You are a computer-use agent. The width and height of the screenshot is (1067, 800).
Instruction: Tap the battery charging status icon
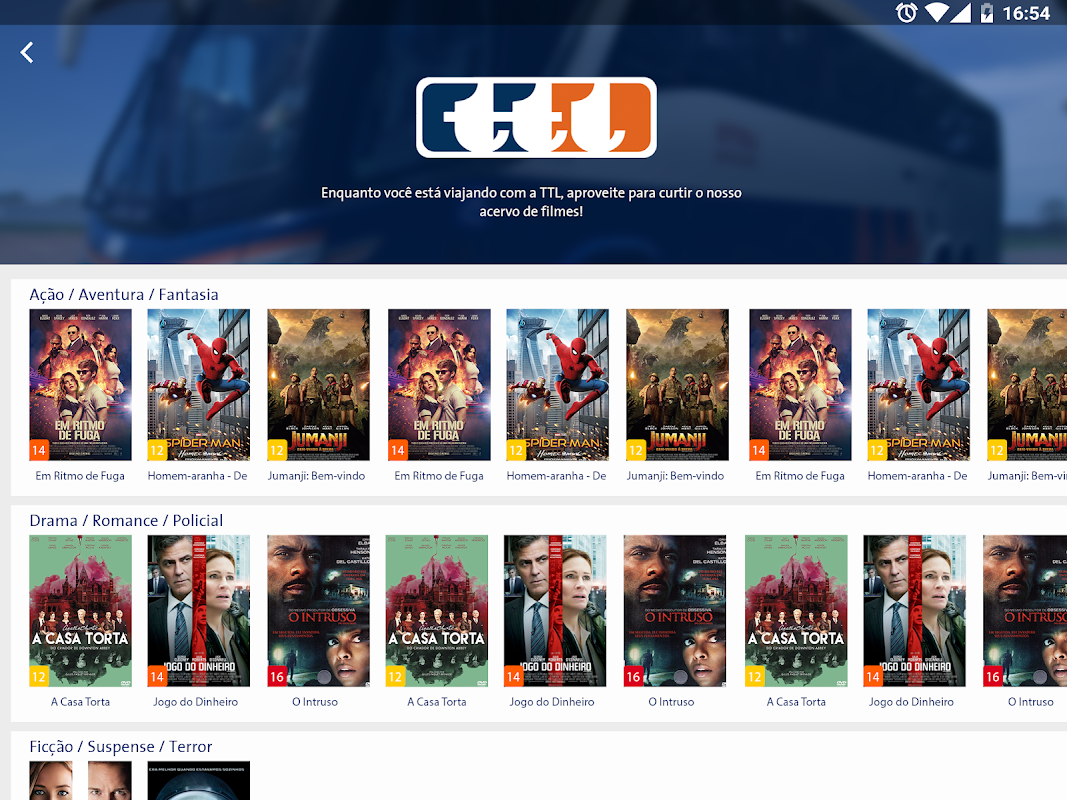987,12
